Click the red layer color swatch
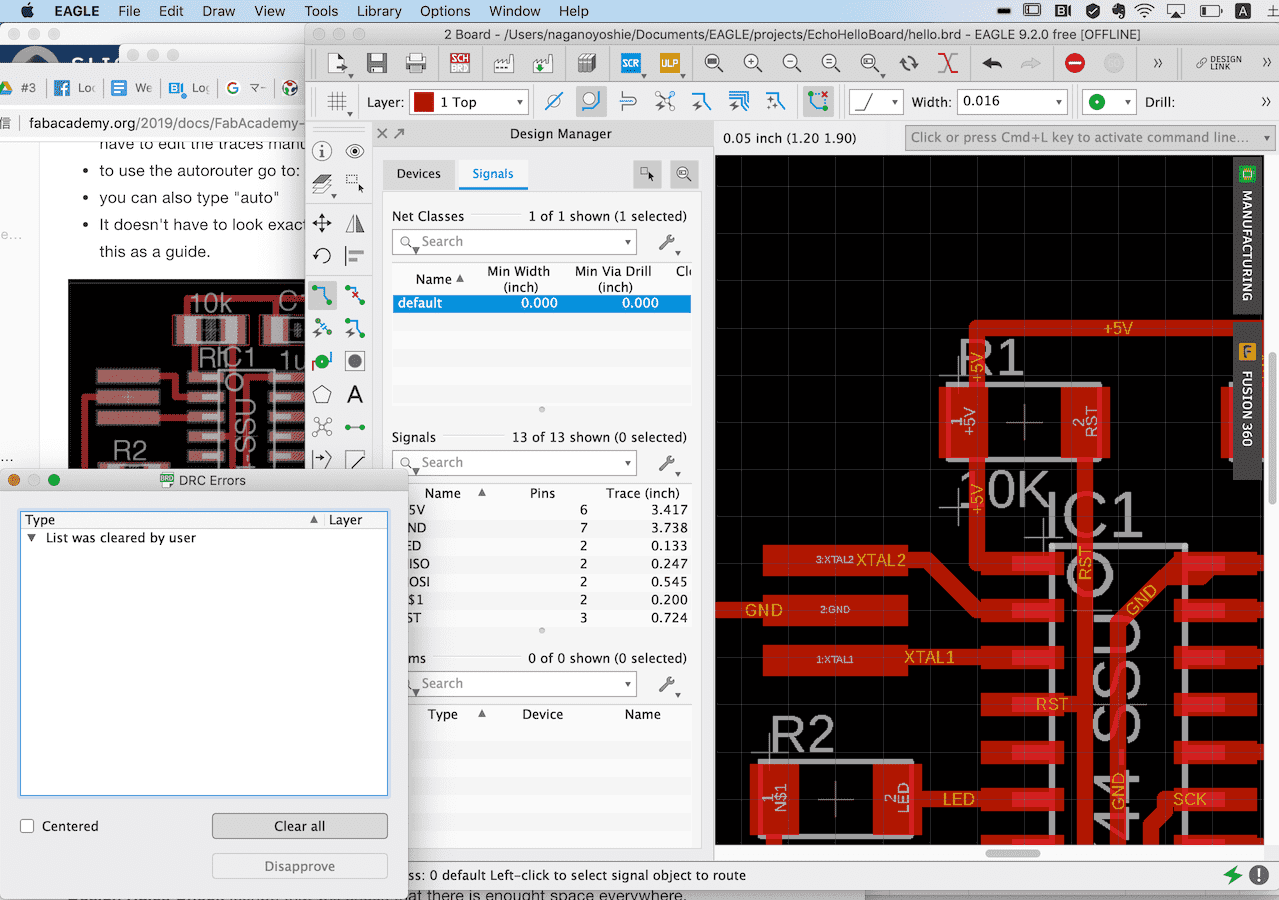 pos(424,102)
